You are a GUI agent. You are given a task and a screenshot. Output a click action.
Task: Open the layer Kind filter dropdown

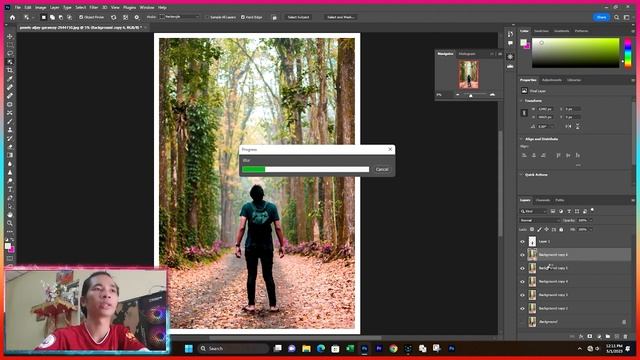(x=533, y=211)
